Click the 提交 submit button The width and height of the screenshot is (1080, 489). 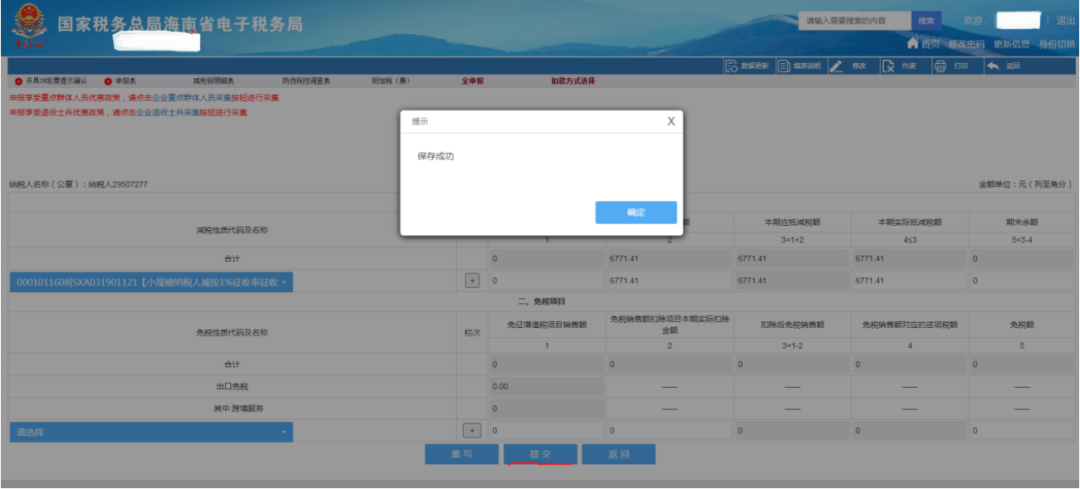[540, 454]
